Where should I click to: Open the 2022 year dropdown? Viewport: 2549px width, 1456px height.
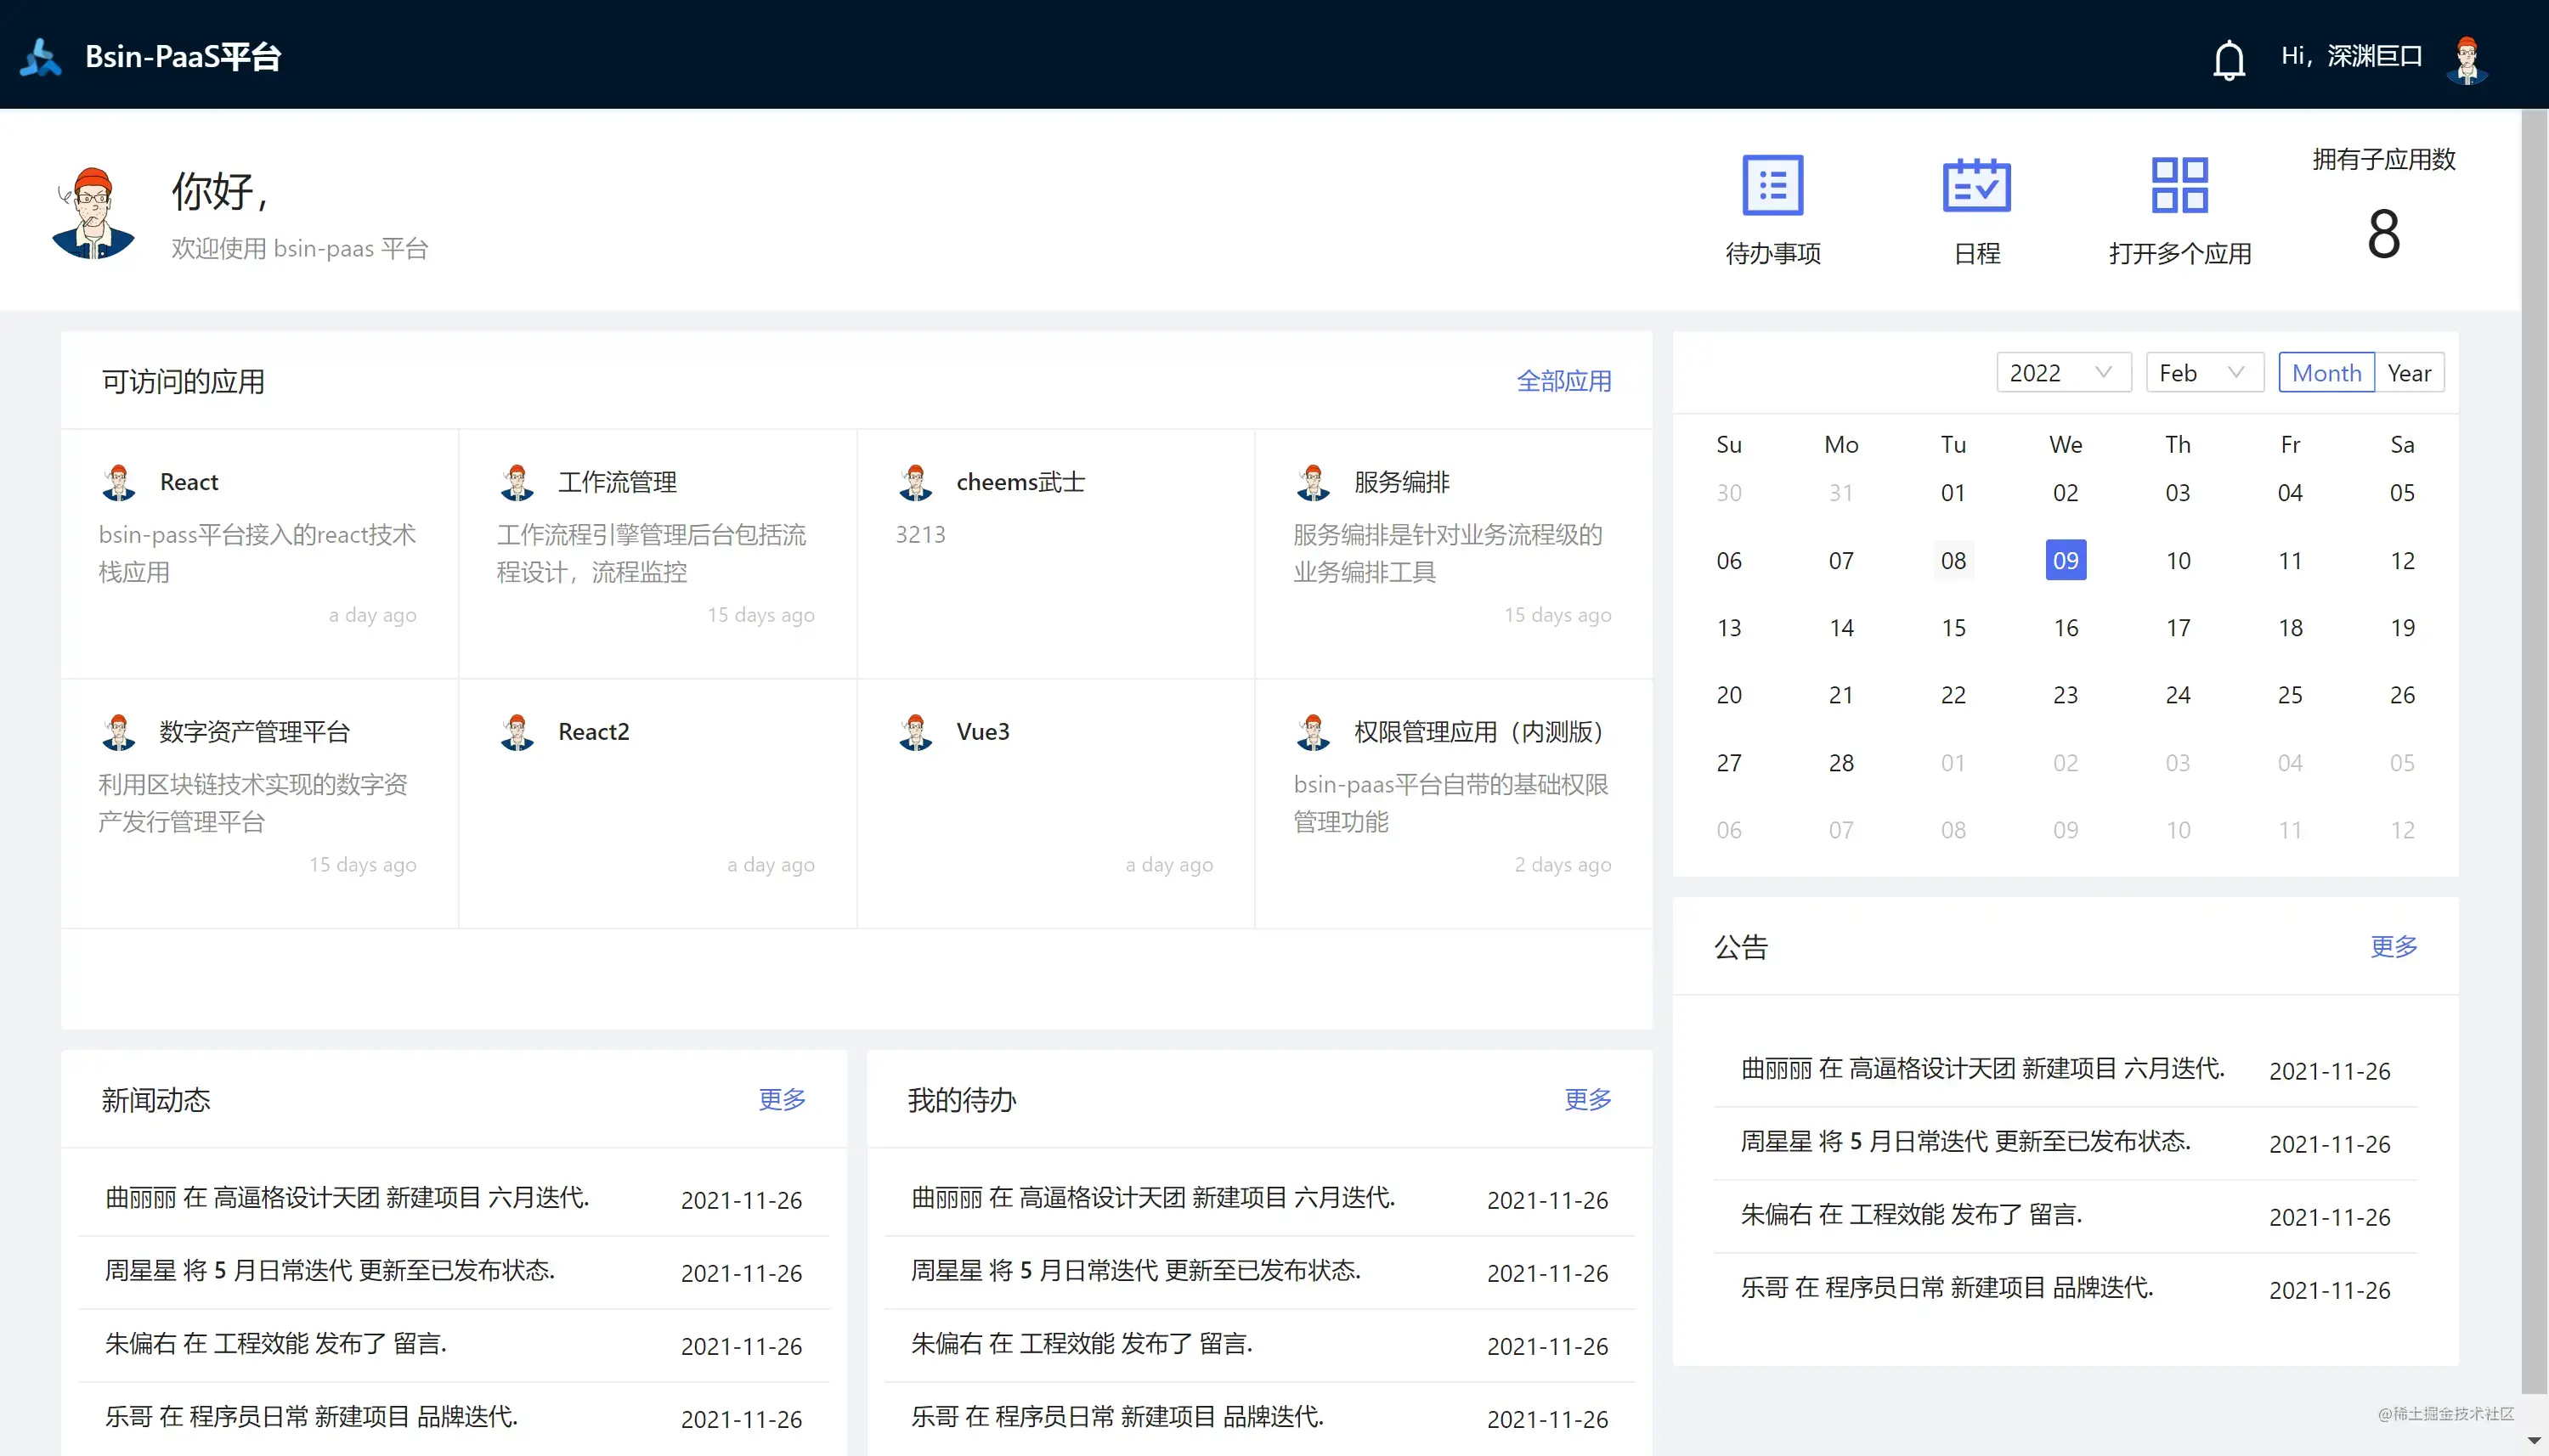[2062, 371]
